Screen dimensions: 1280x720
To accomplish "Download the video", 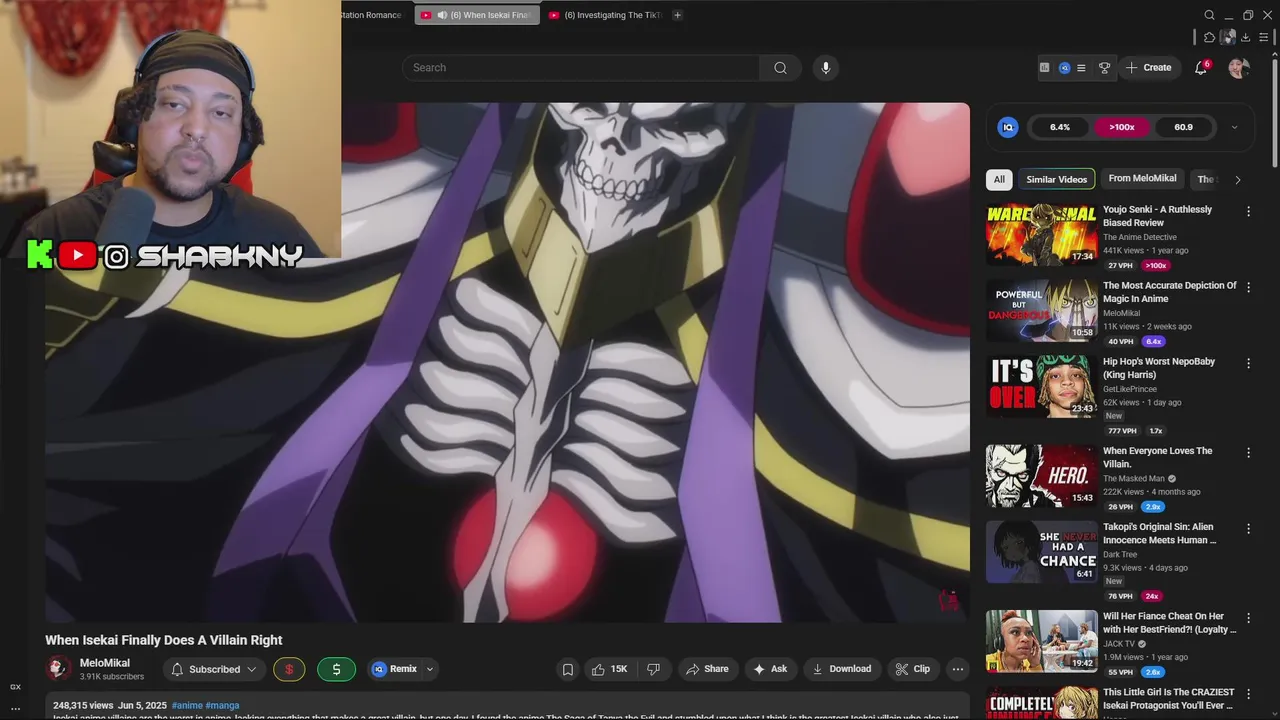I will 842,669.
